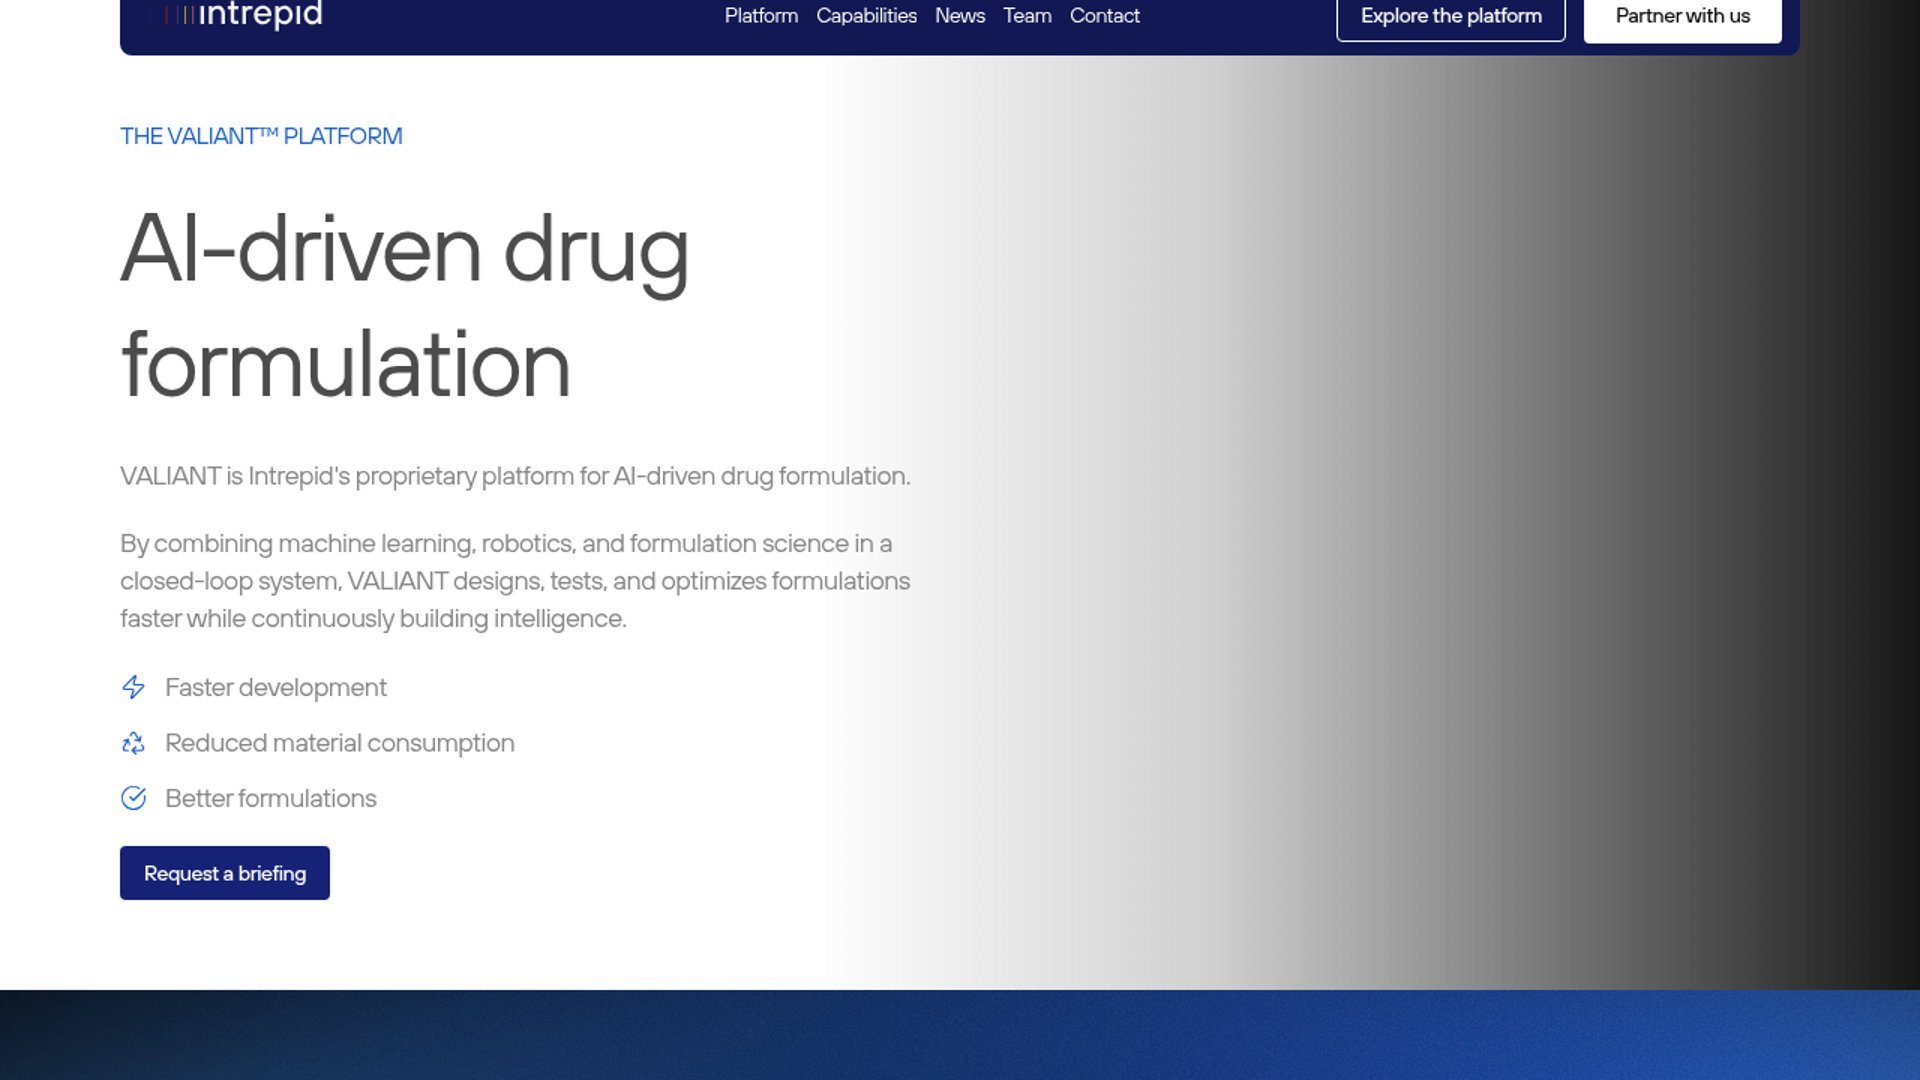This screenshot has height=1080, width=1920.
Task: Click THE VALIANT™ PLATFORM label
Action: tap(261, 136)
